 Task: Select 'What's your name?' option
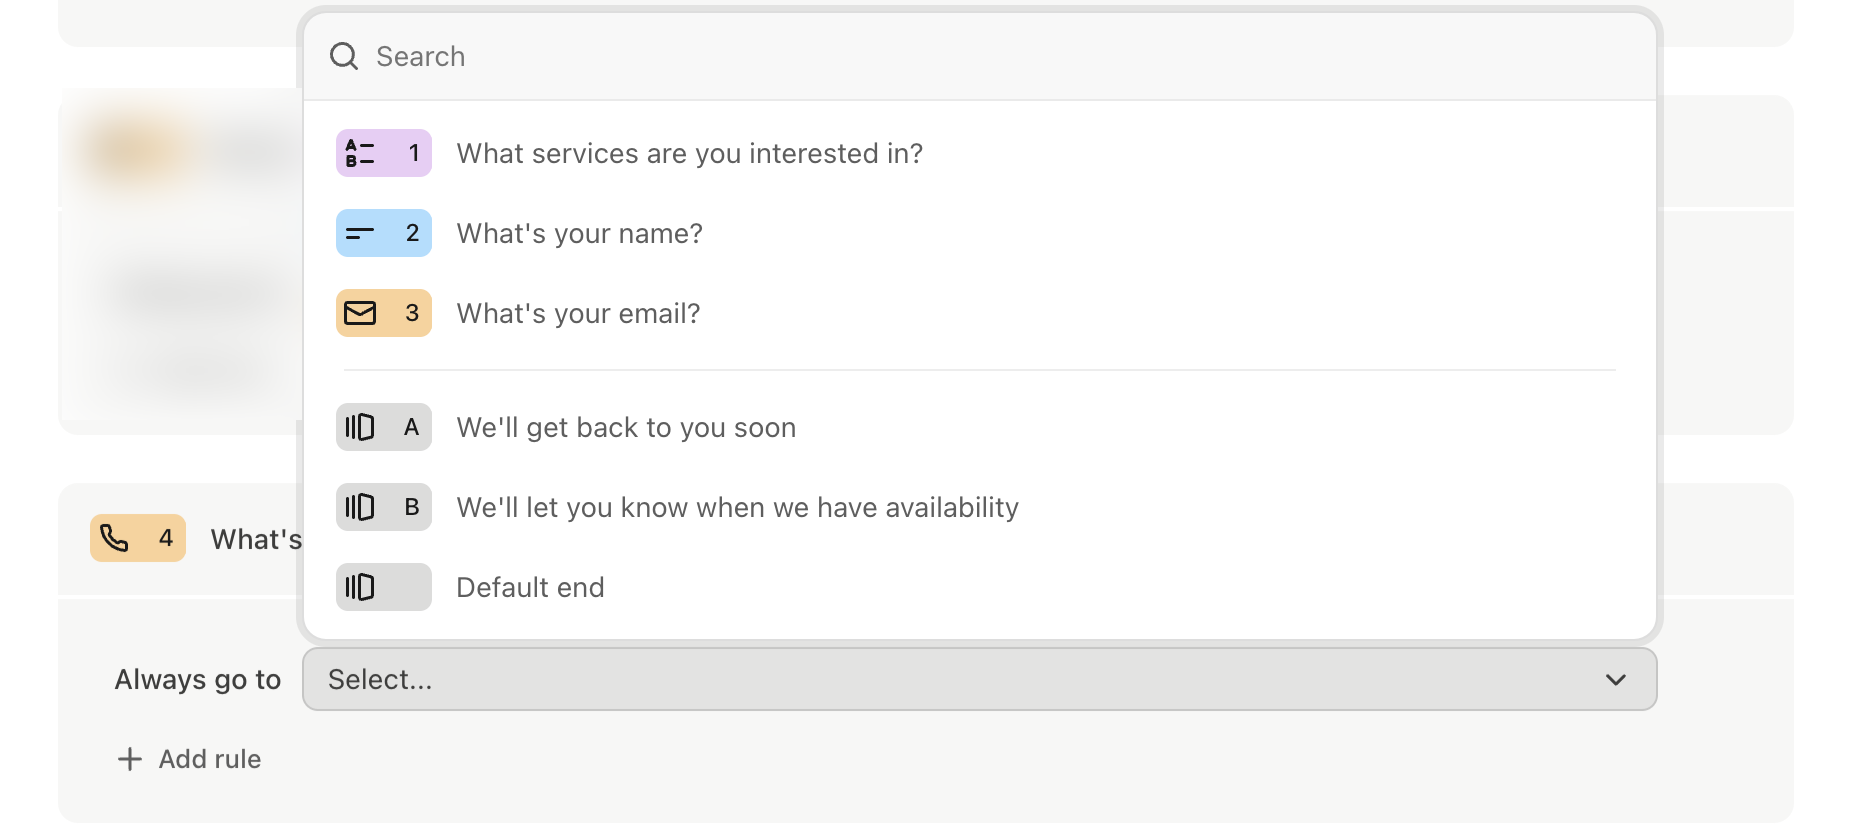point(980,233)
